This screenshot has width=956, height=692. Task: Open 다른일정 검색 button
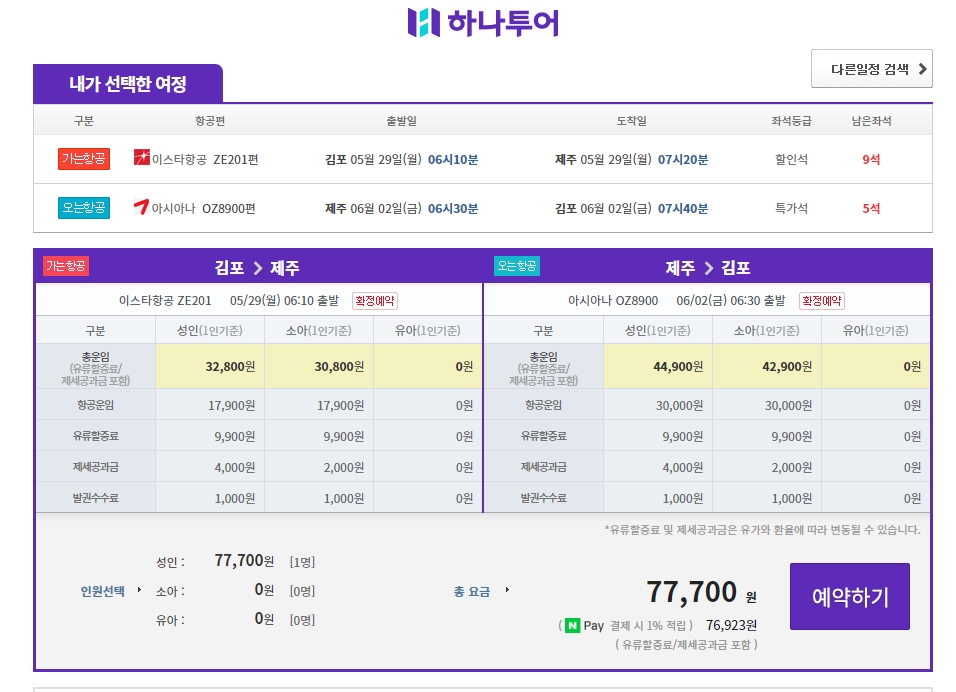872,69
